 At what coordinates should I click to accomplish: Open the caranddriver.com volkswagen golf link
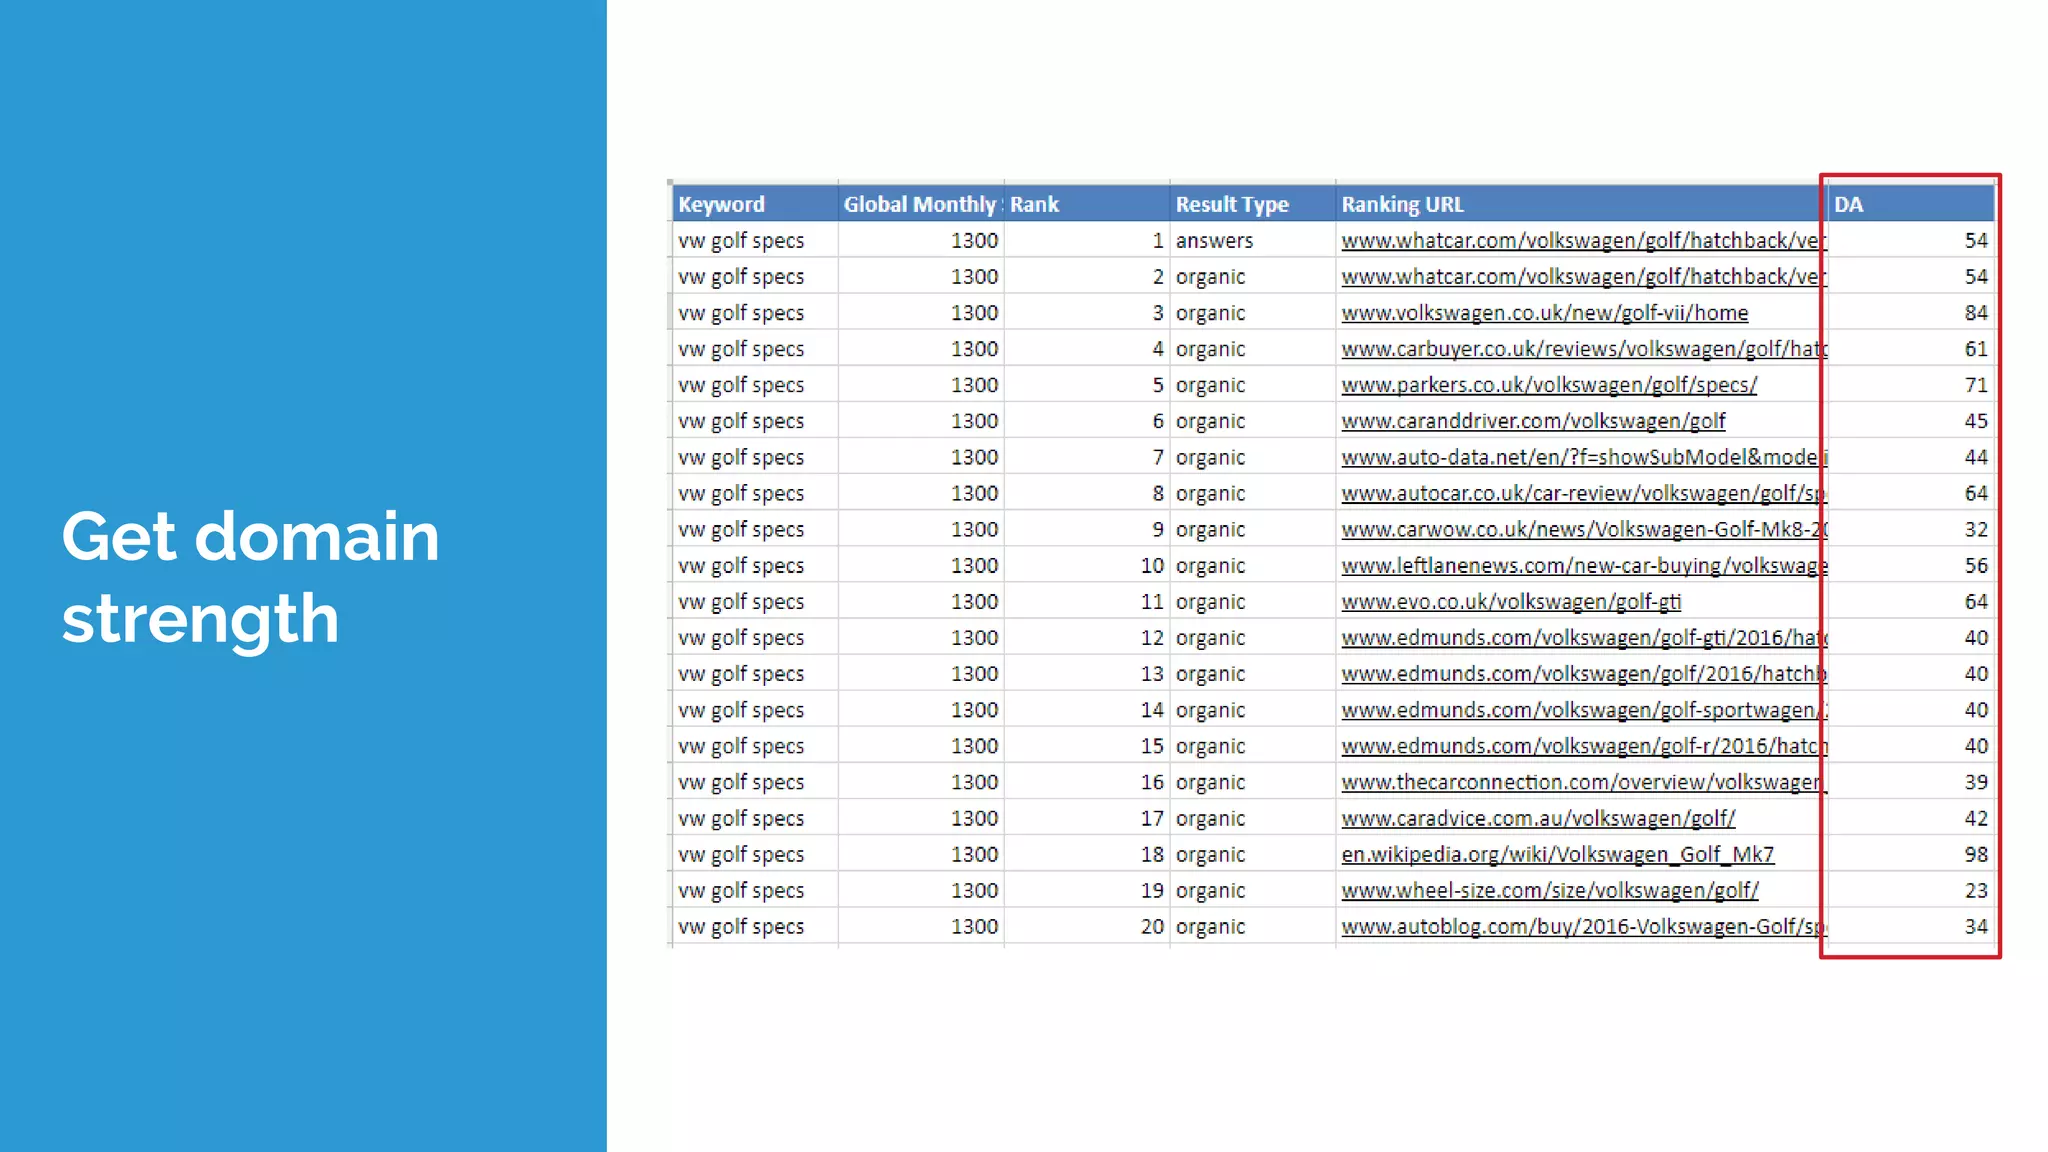[x=1533, y=421]
